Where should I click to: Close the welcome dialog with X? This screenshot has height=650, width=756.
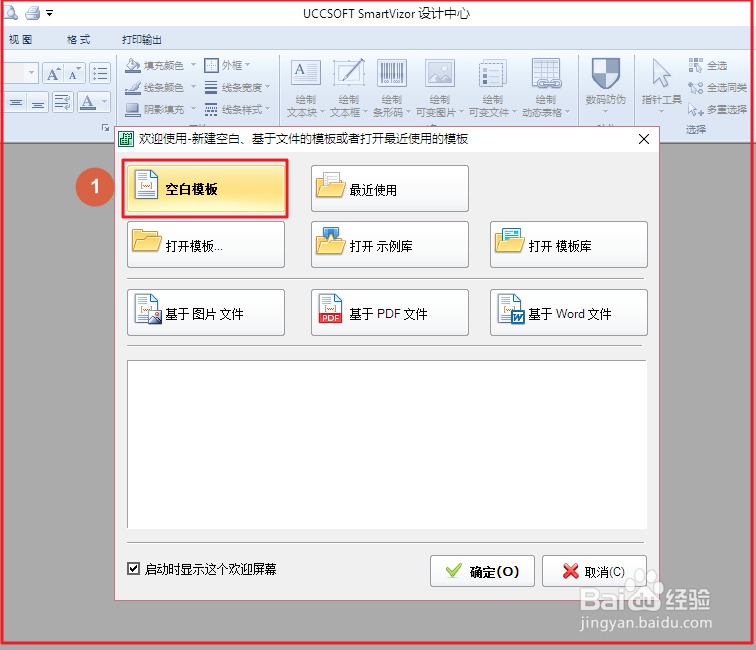click(x=644, y=139)
